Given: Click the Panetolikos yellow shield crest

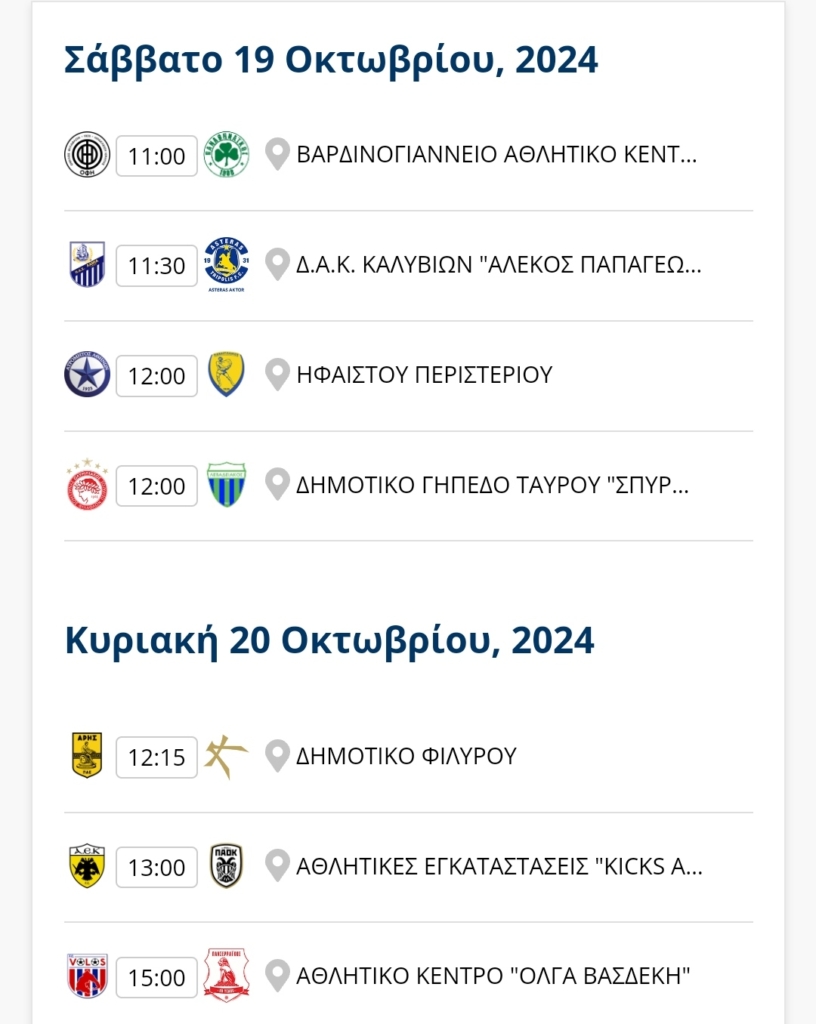Looking at the screenshot, I should [x=227, y=375].
